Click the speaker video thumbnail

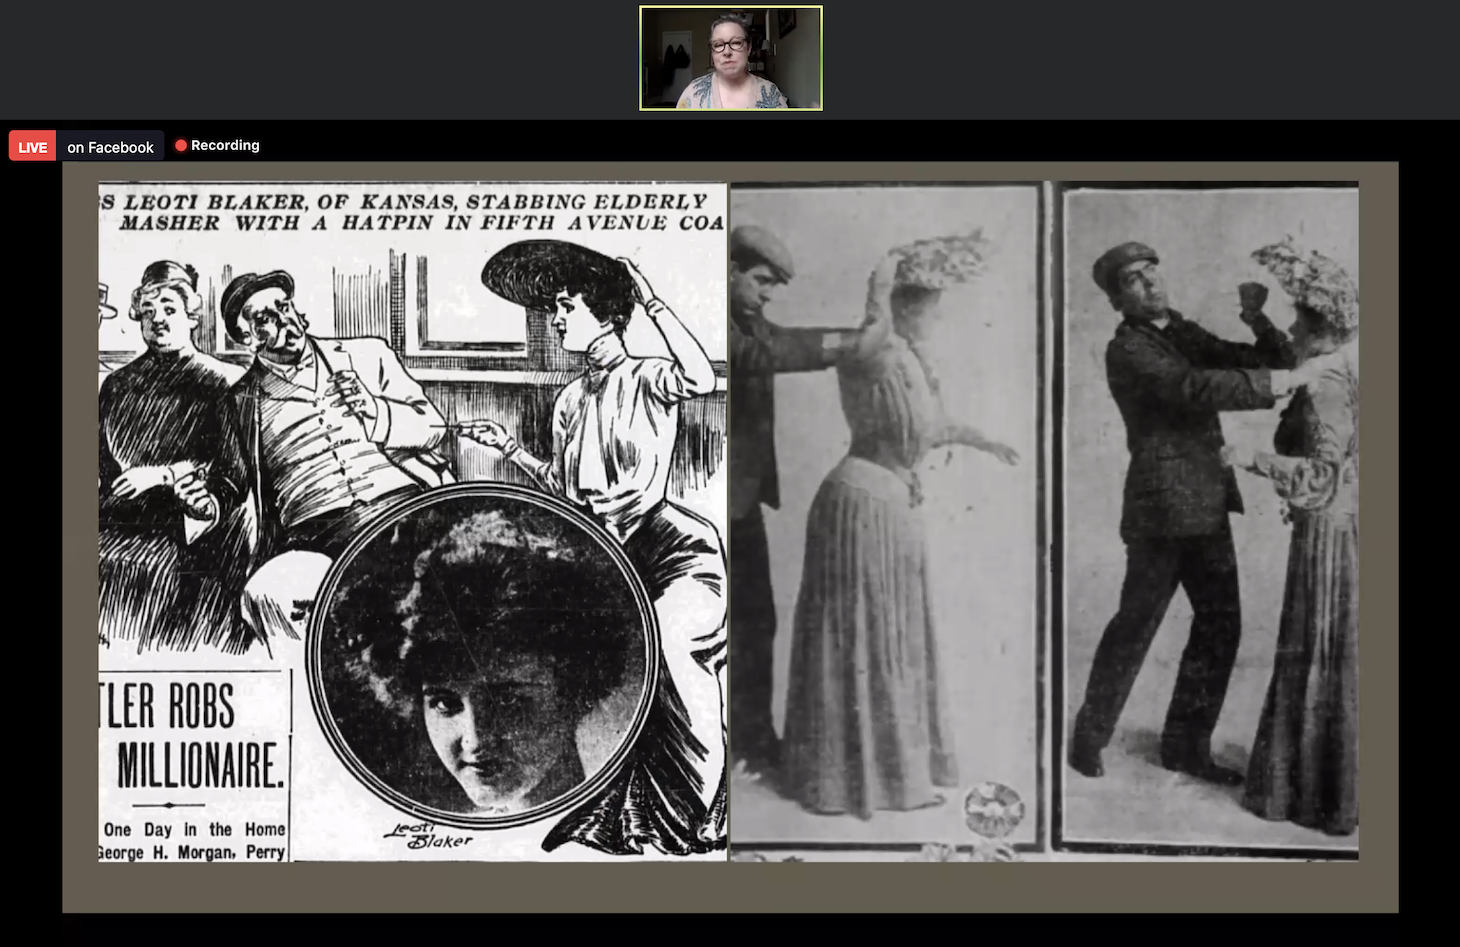[x=731, y=58]
